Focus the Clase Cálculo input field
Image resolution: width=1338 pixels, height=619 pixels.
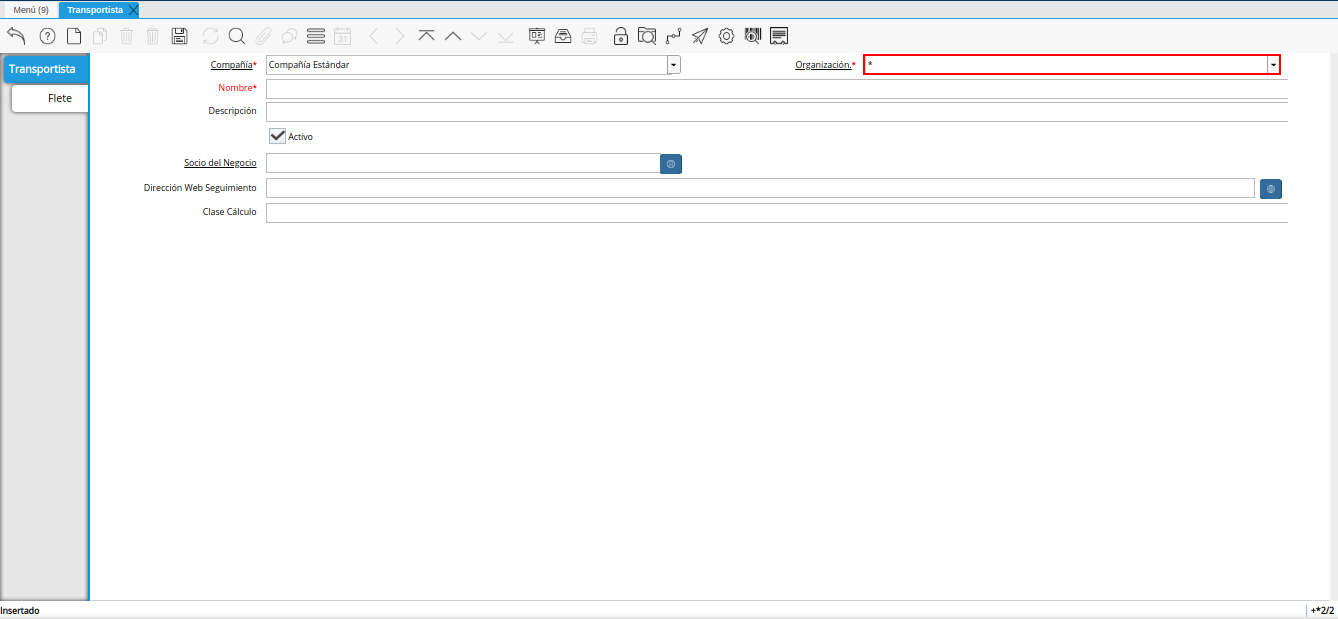777,212
